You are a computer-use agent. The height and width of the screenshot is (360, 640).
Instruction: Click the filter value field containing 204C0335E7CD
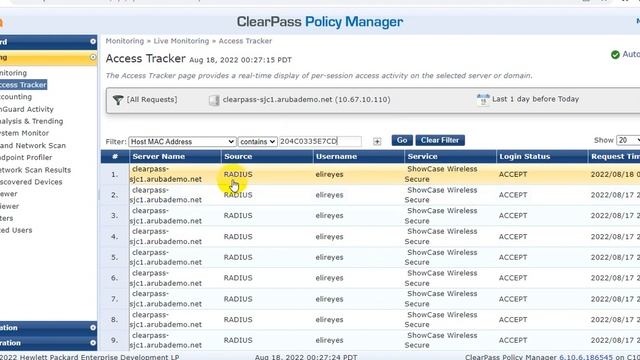click(320, 141)
